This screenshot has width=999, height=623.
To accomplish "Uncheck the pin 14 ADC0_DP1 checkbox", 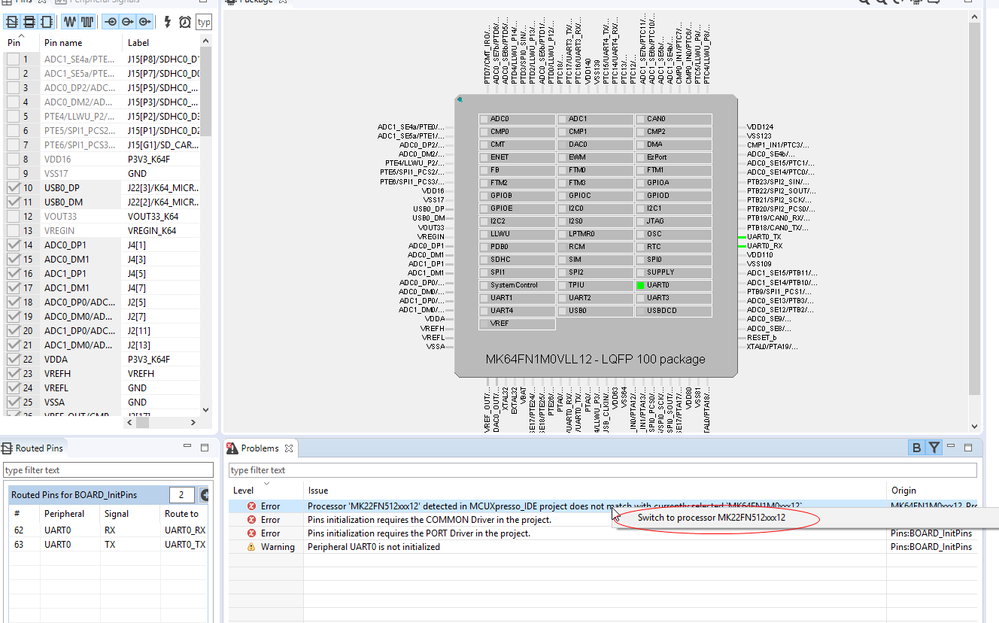I will tap(13, 245).
